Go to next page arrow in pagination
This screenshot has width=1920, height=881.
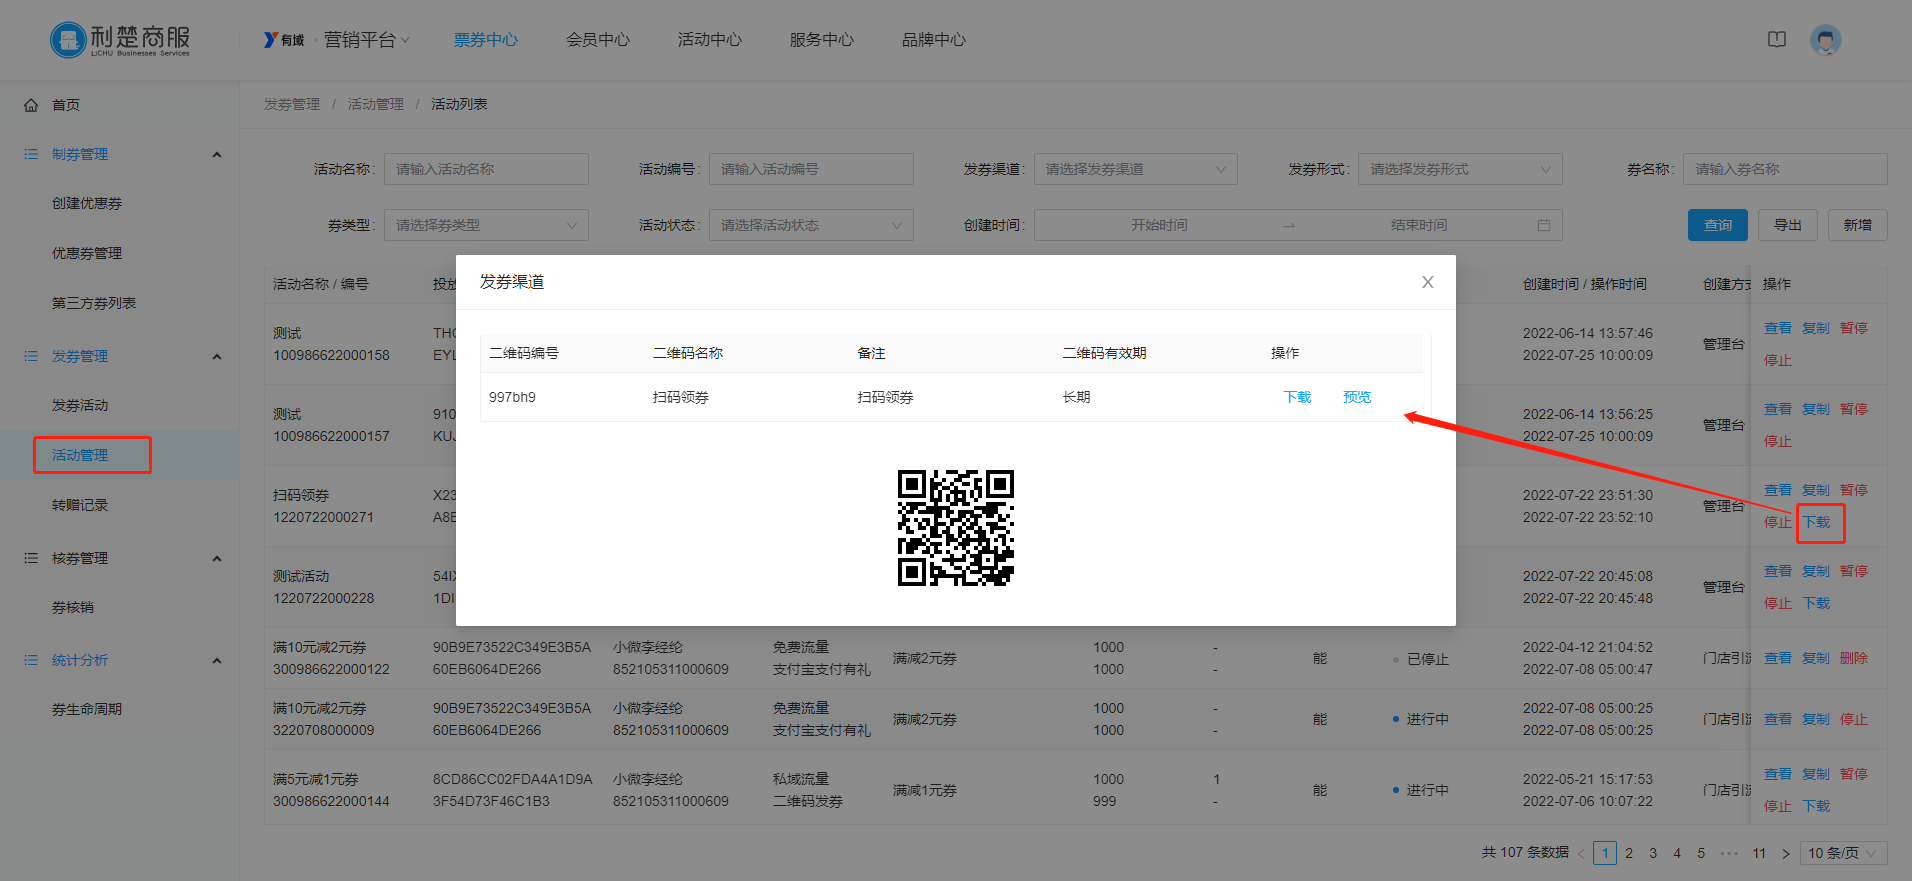[1786, 853]
